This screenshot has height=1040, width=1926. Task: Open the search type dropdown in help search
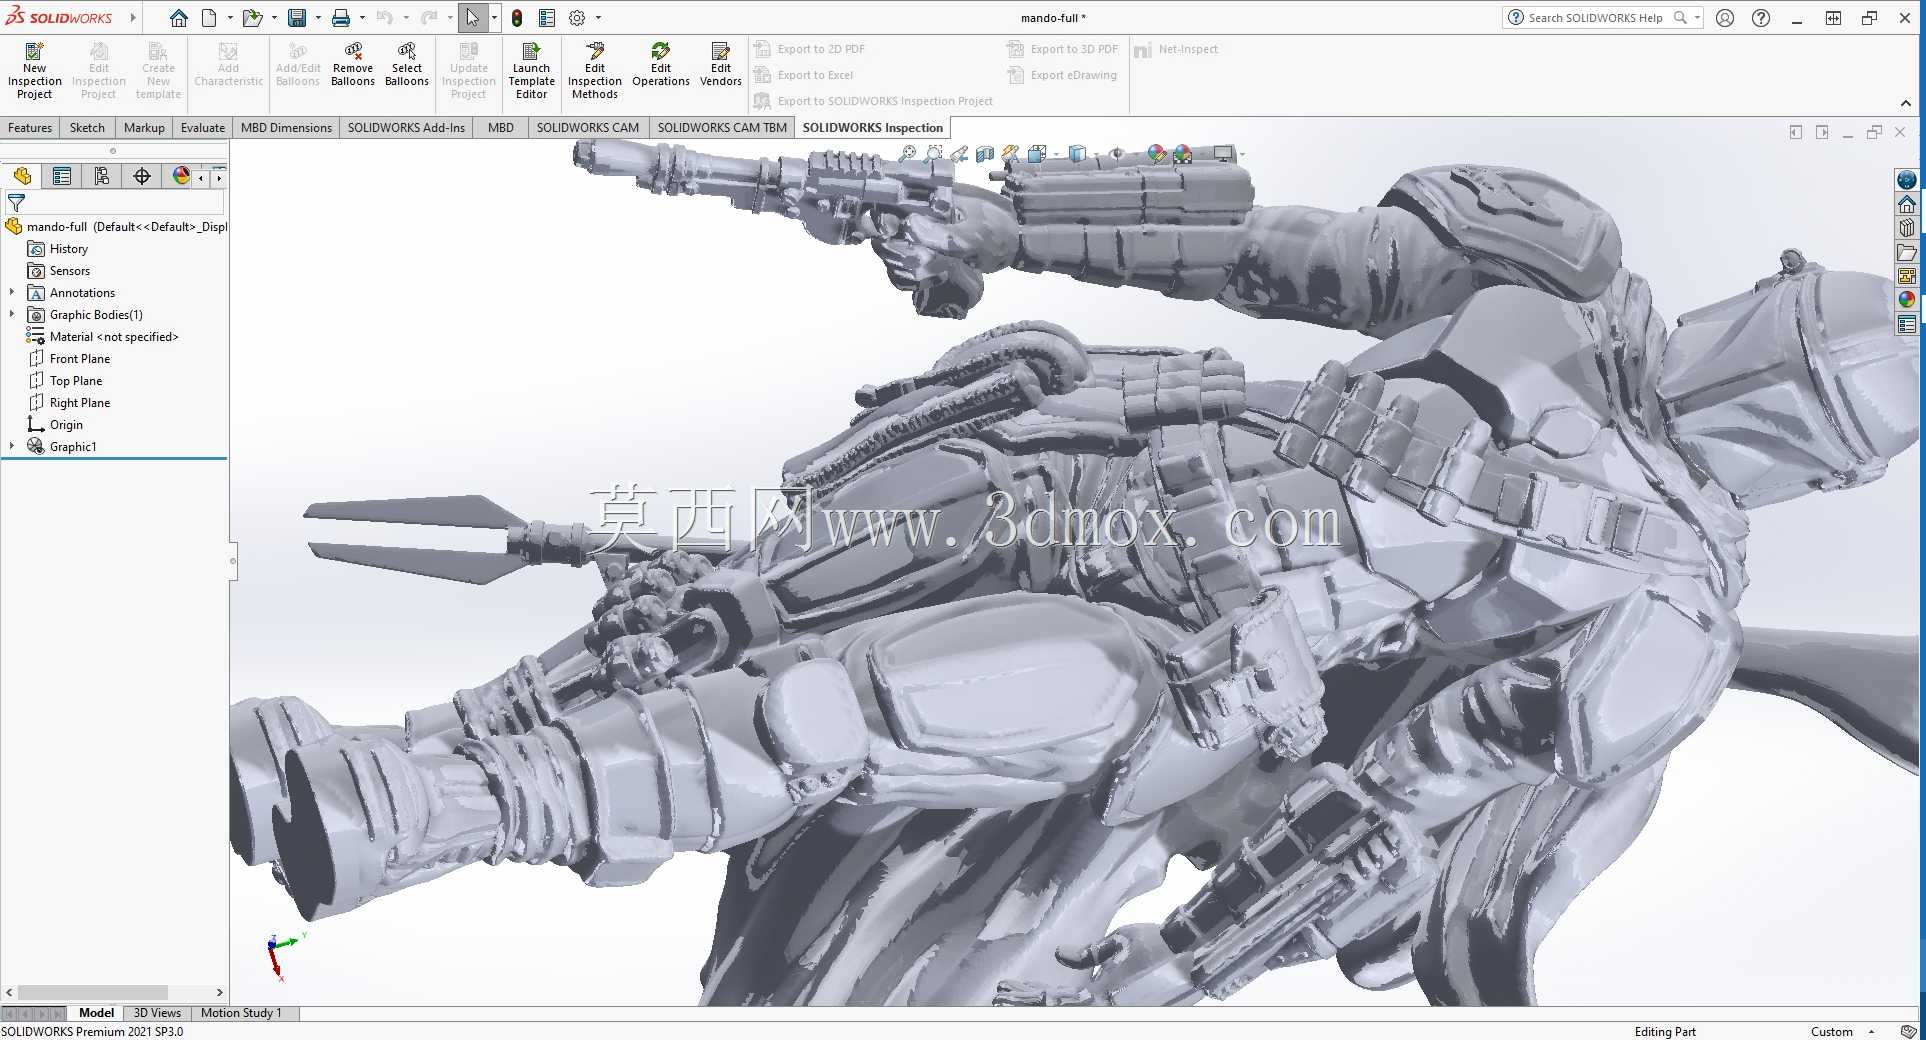[x=1697, y=18]
